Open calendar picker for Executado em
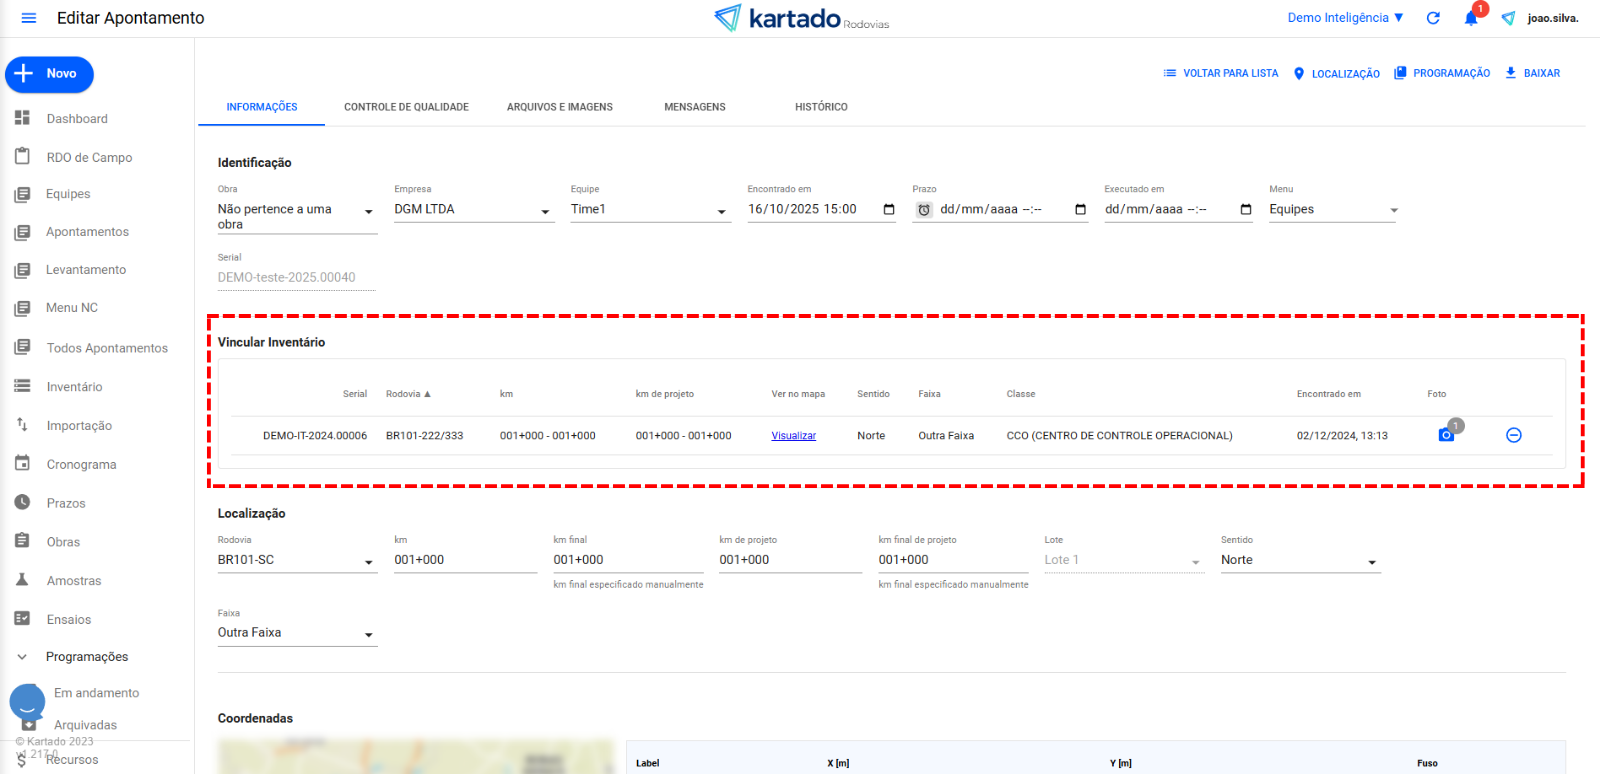 (1246, 210)
